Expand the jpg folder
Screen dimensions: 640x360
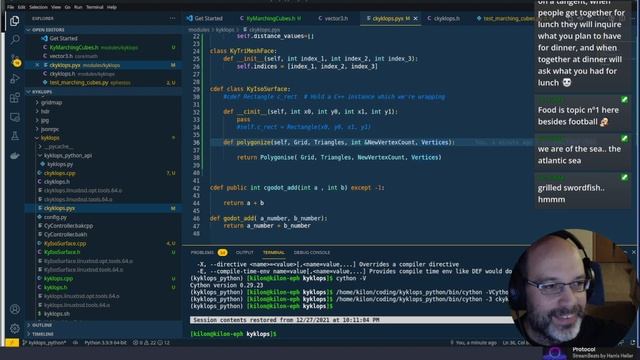[45, 120]
